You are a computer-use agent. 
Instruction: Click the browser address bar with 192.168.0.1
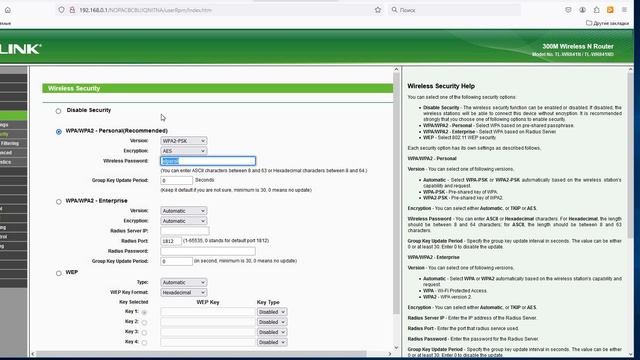(x=220, y=10)
